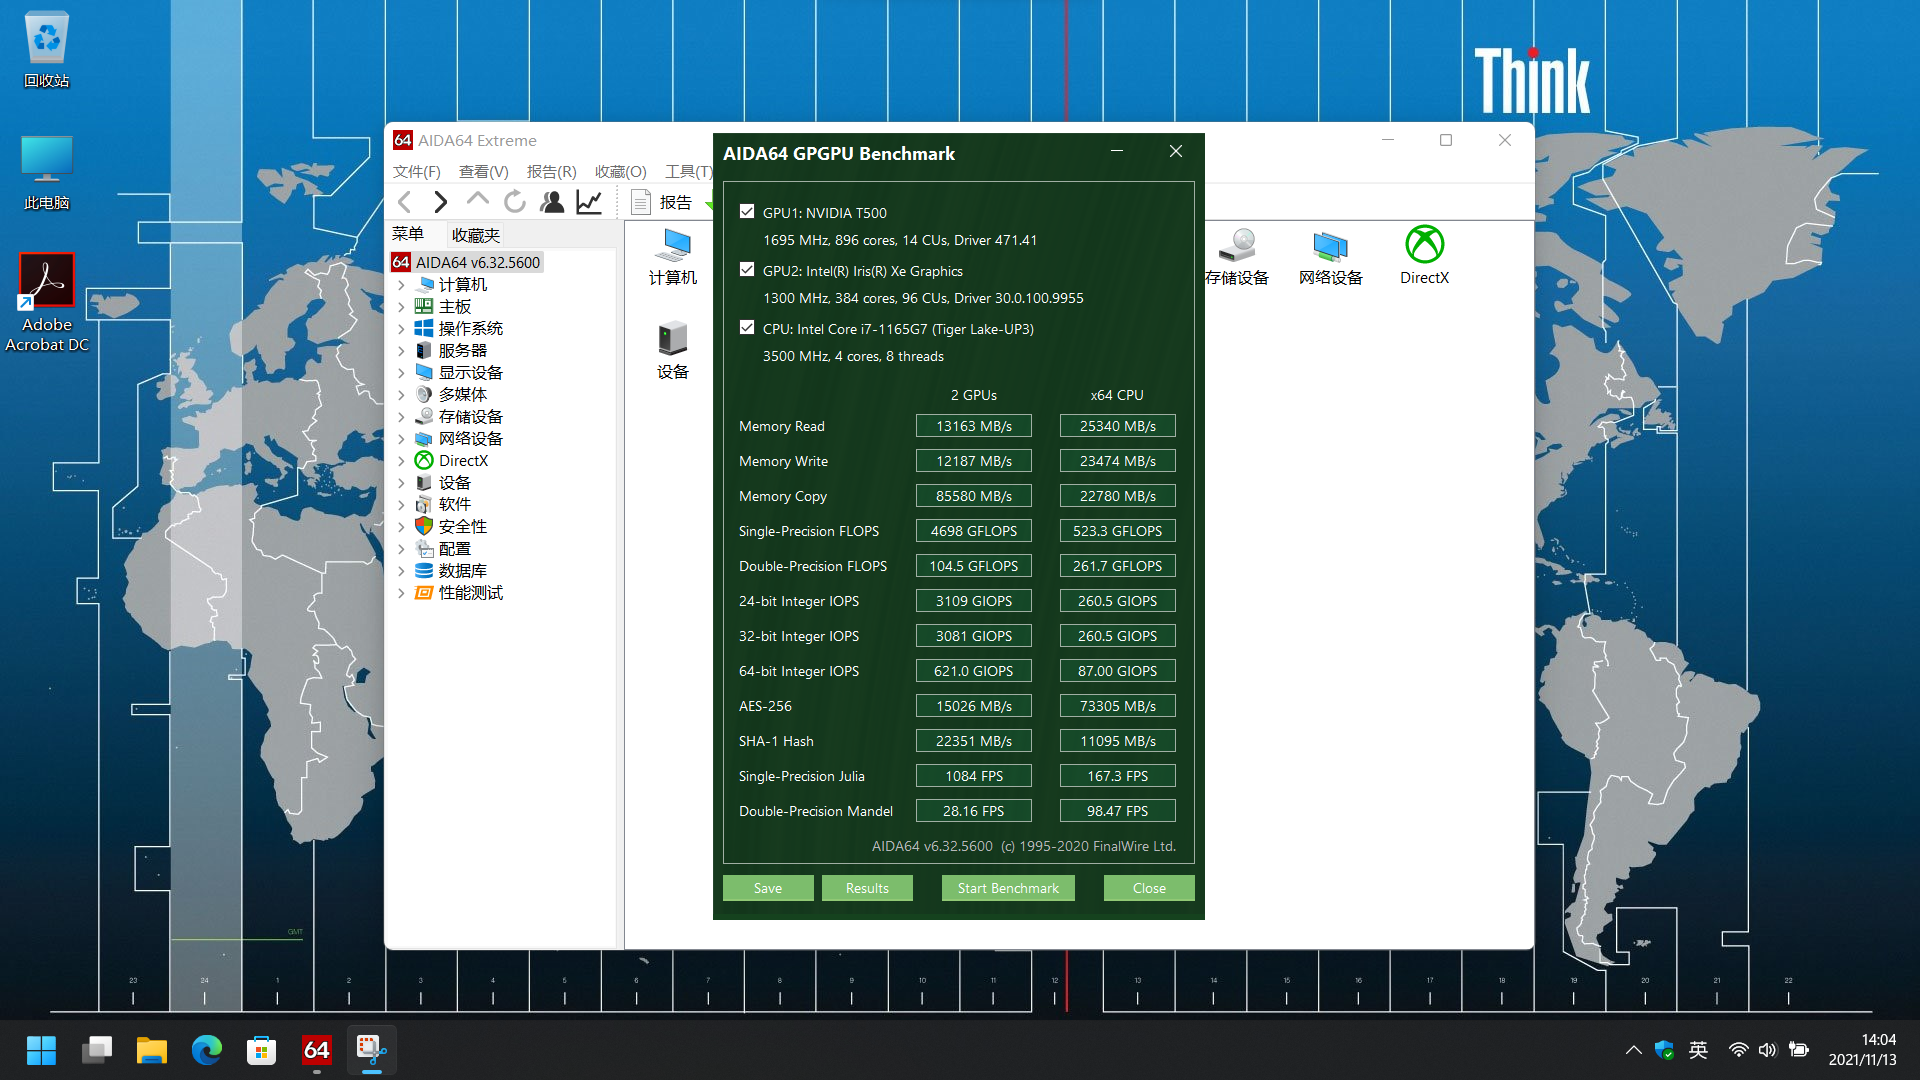This screenshot has height=1080, width=1920.
Task: Click the graph chart icon in AIDA64 toolbar
Action: (589, 202)
